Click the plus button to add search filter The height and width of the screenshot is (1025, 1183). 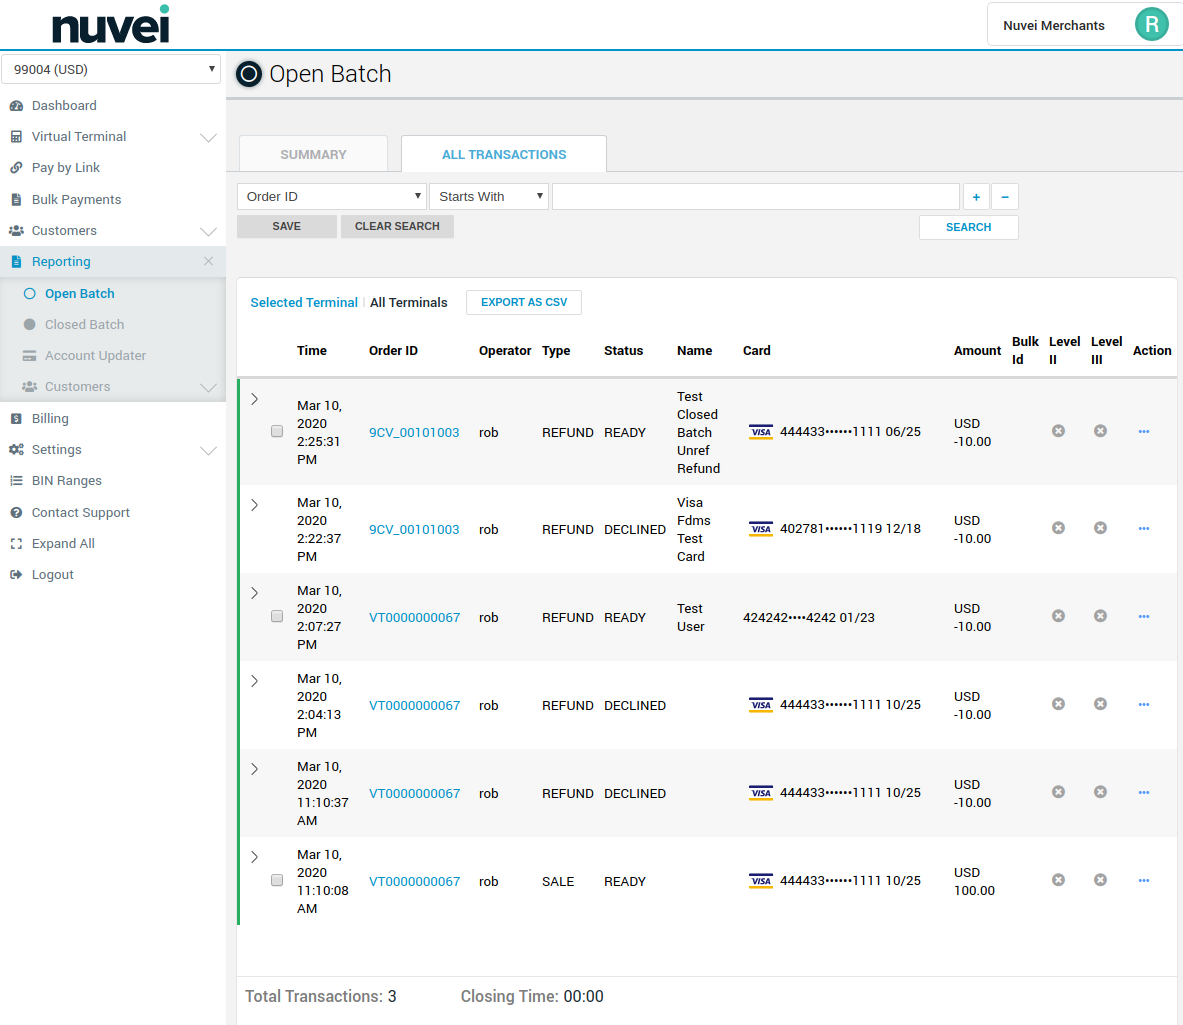pyautogui.click(x=976, y=197)
